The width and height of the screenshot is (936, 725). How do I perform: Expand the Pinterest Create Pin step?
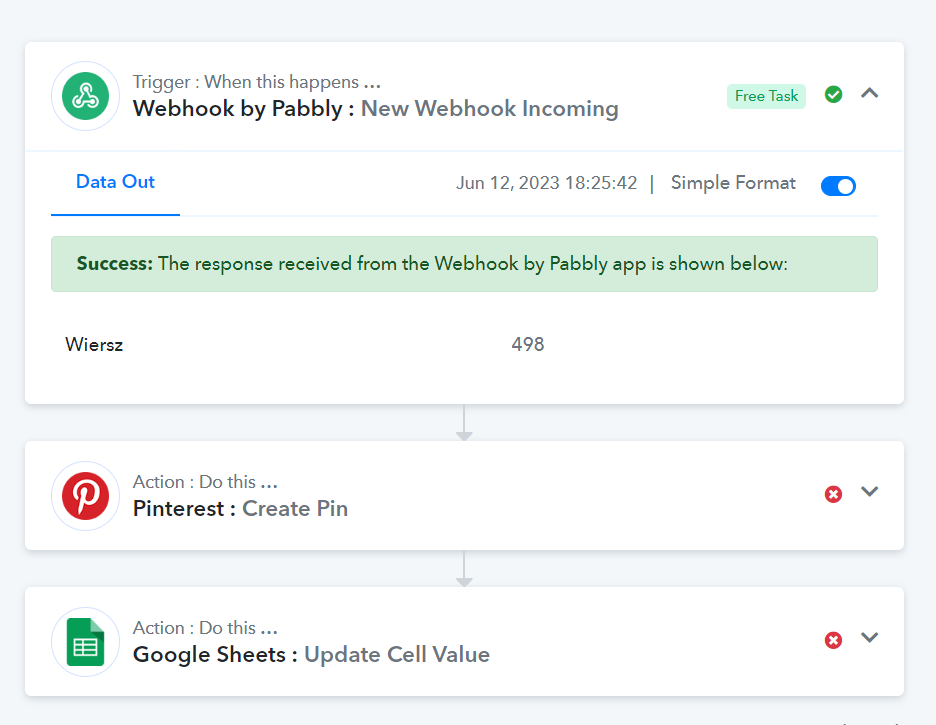[x=870, y=491]
